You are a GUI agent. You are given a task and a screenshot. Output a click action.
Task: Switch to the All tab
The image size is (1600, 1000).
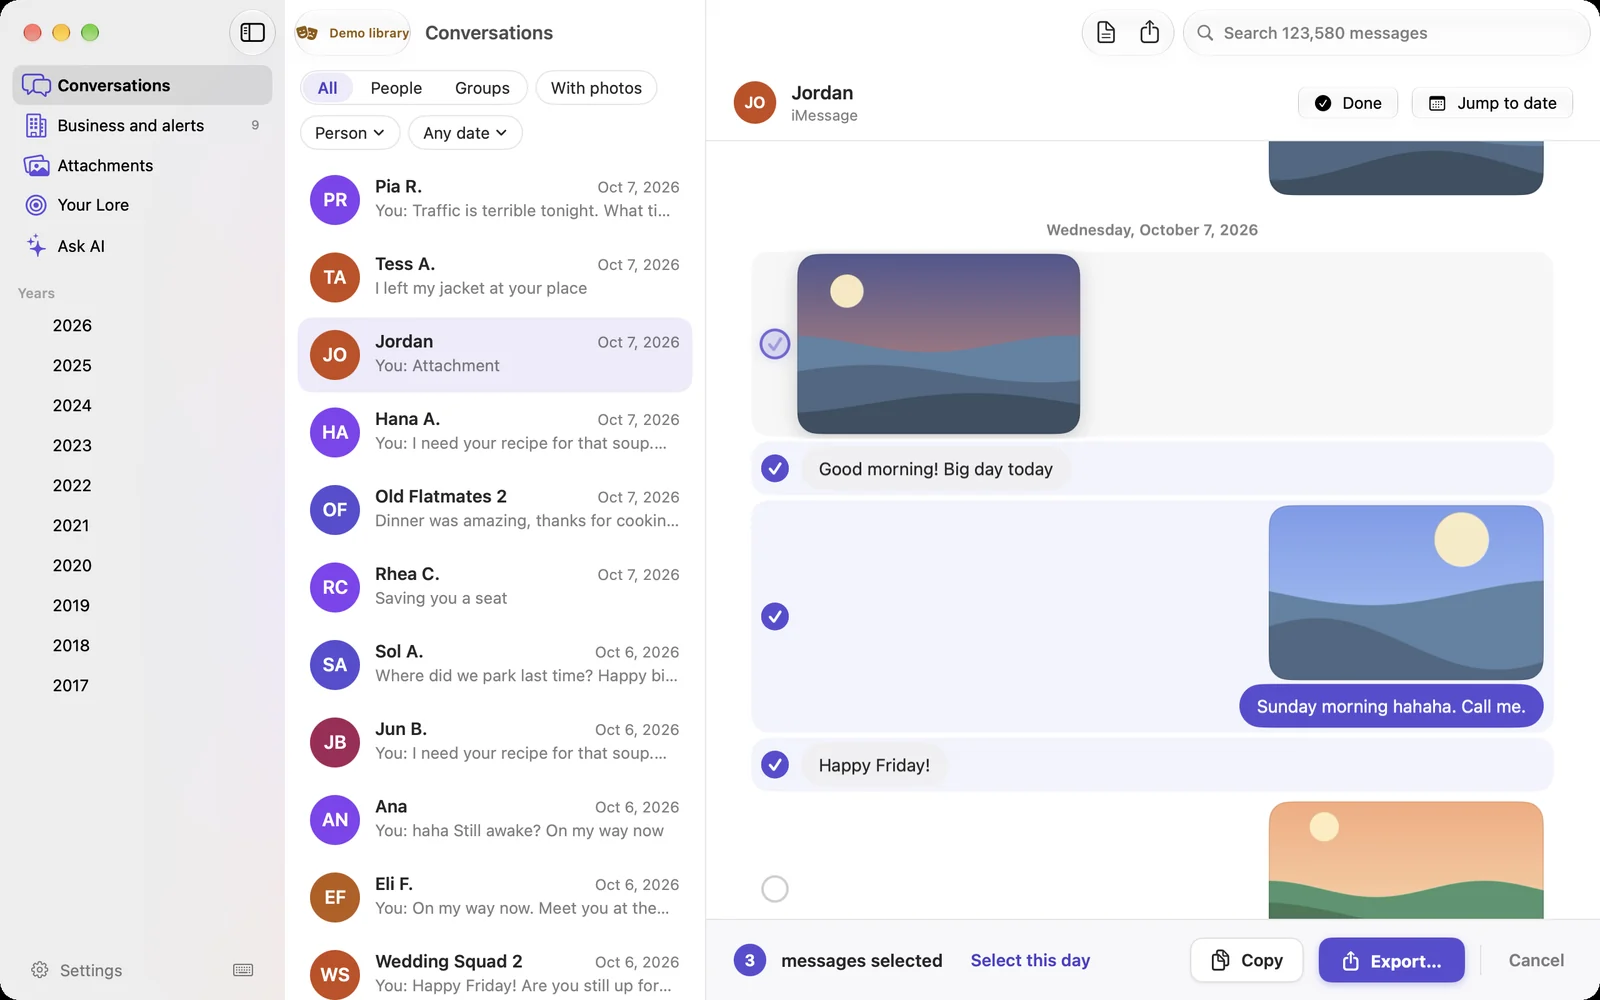327,88
